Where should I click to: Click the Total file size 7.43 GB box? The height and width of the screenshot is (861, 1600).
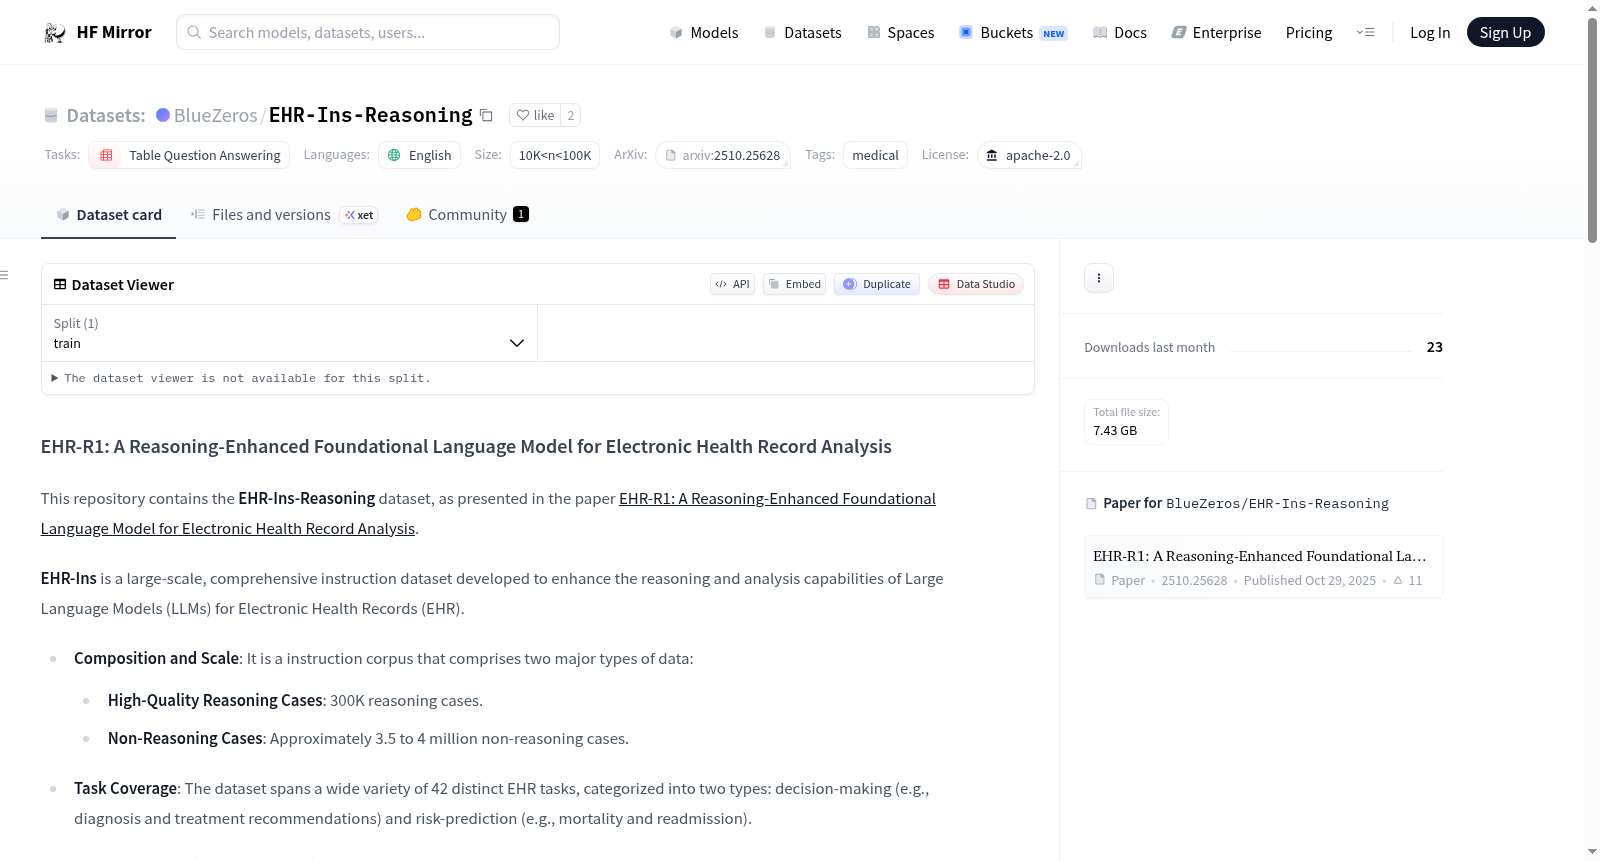click(x=1126, y=422)
